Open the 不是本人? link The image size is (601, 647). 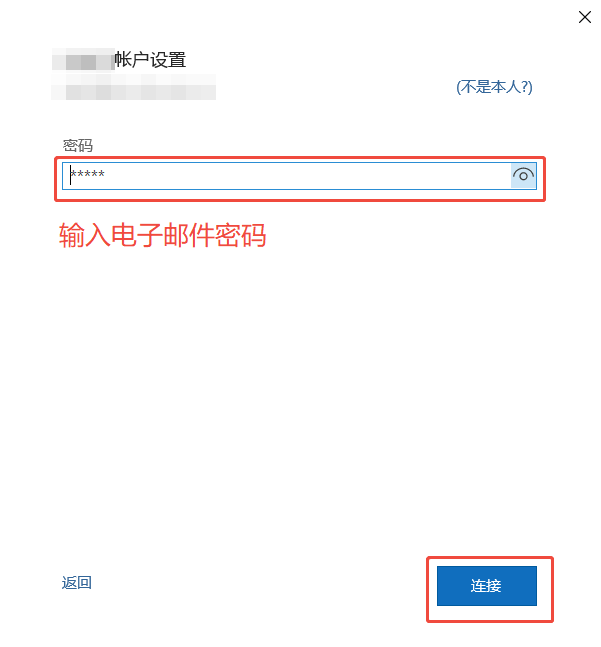(494, 87)
